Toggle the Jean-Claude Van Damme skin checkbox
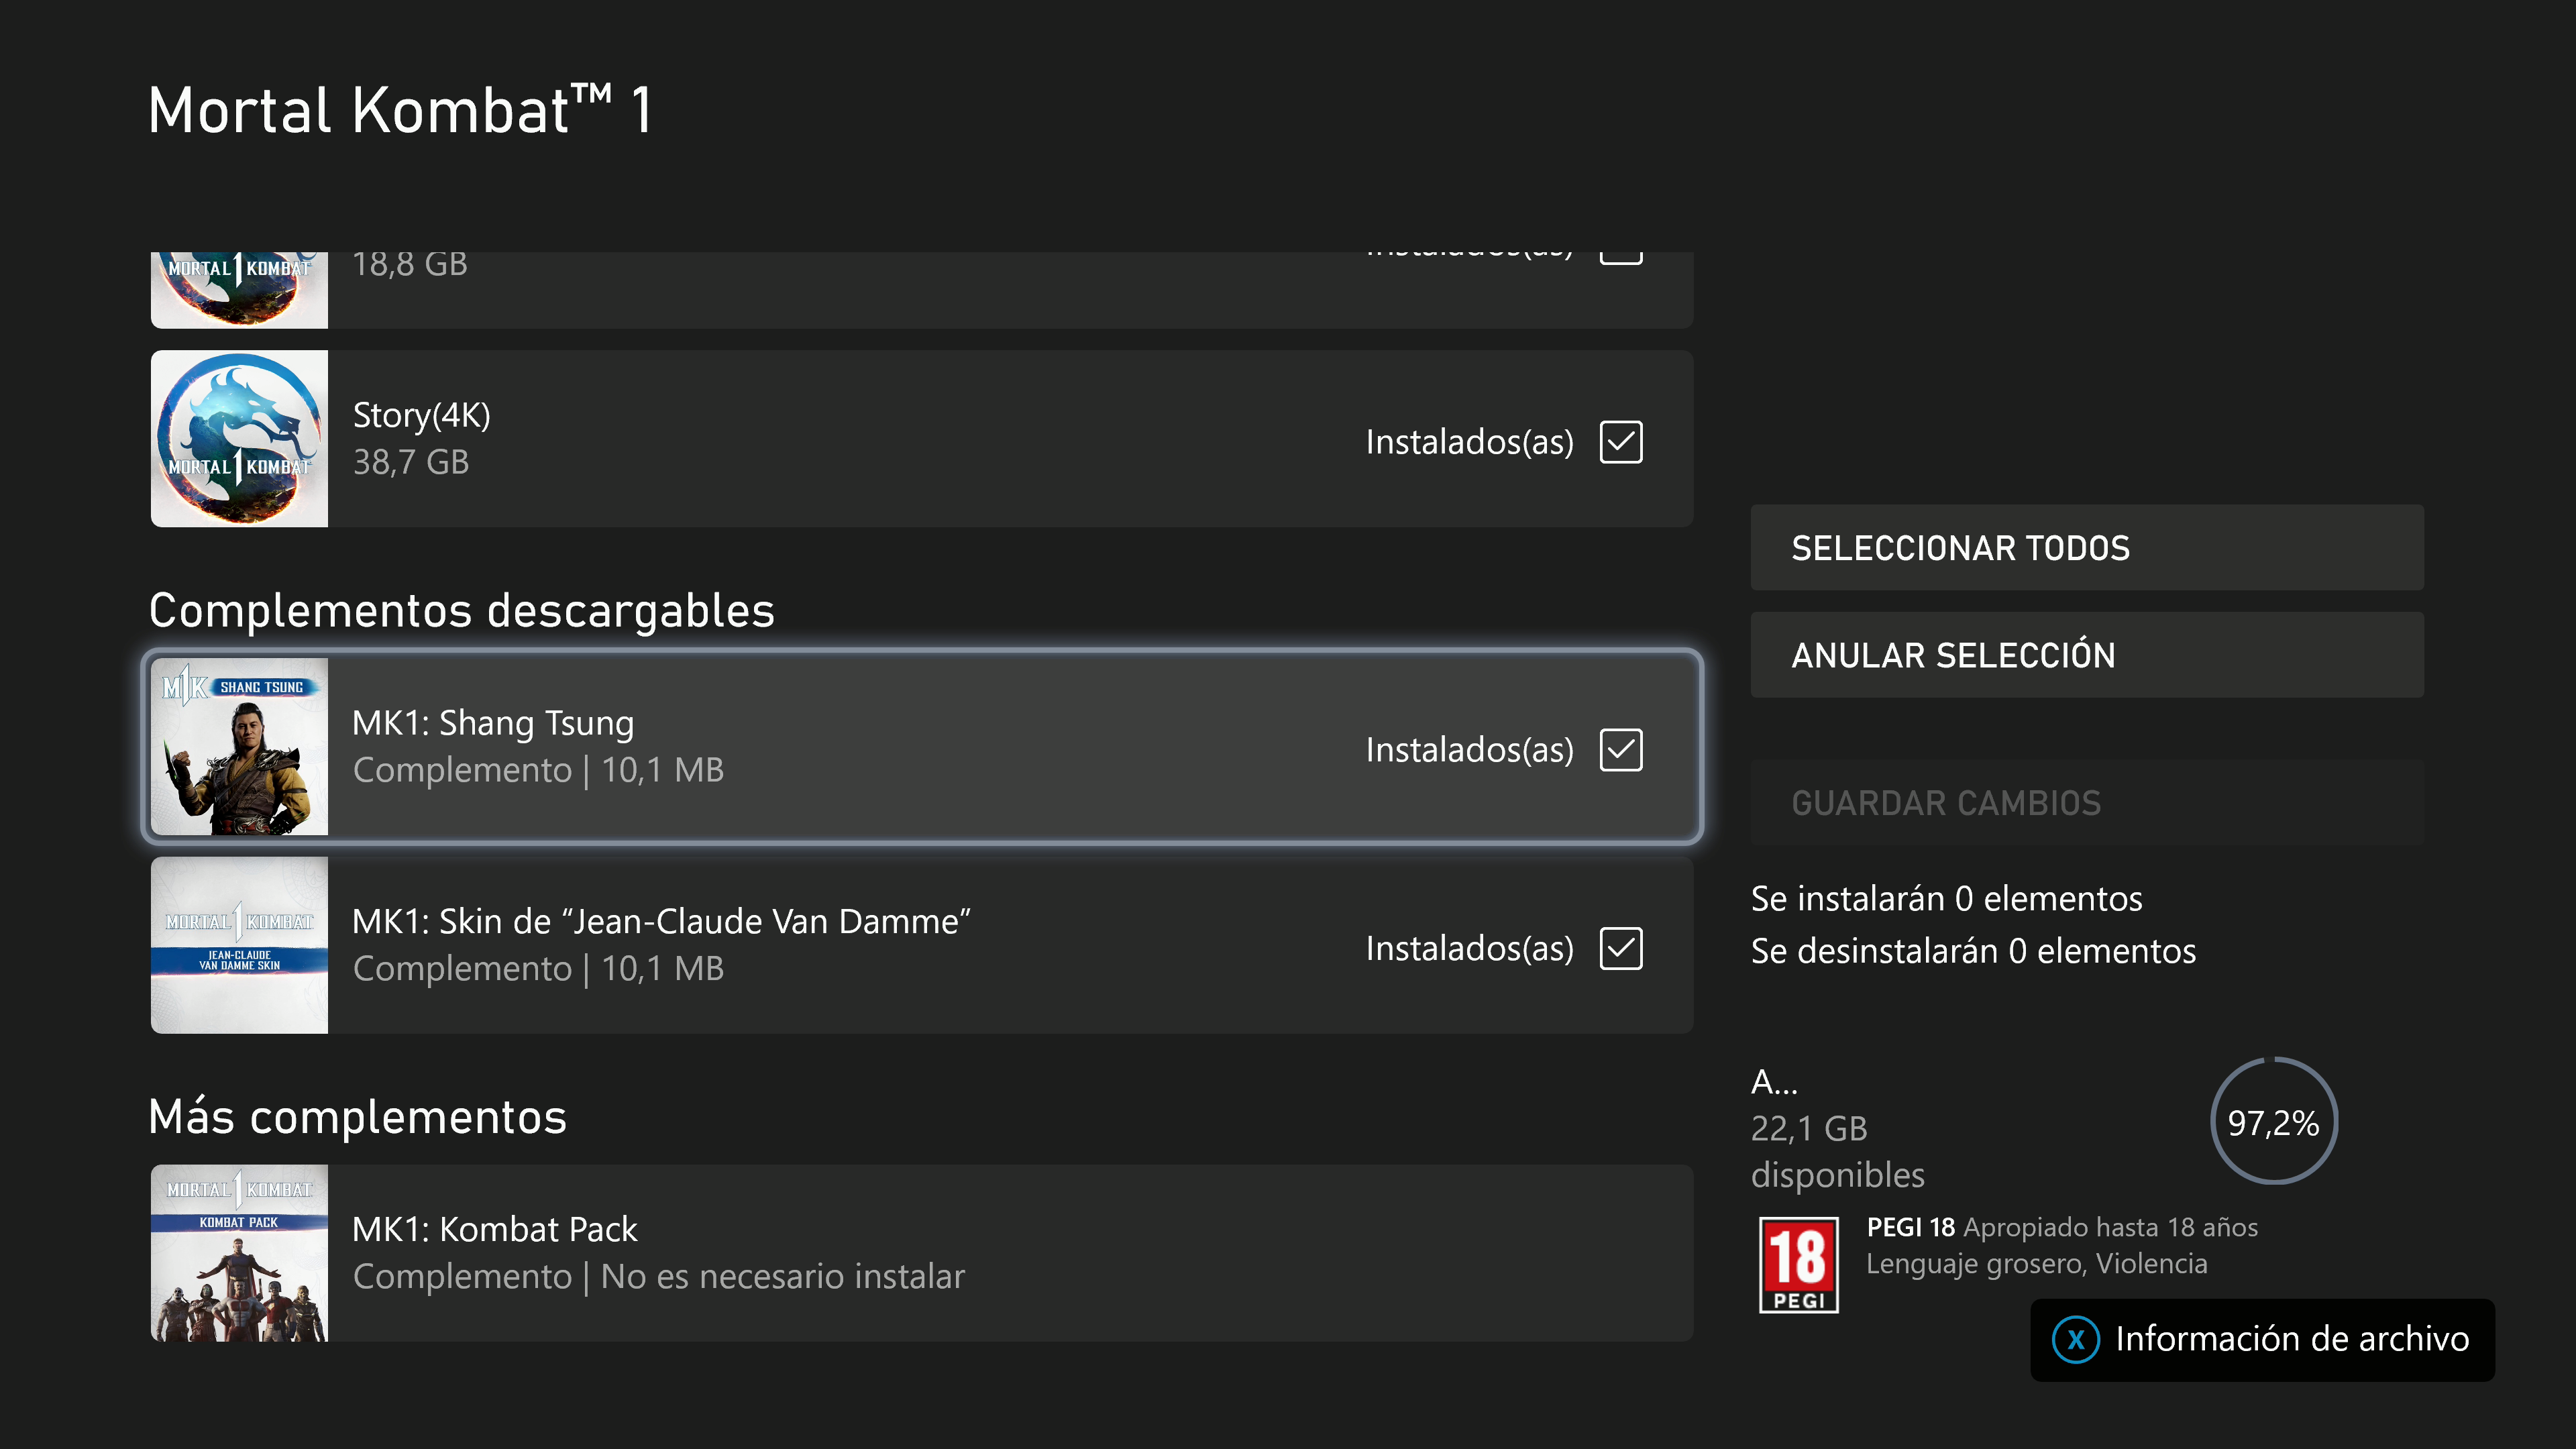2576x1449 pixels. (1620, 947)
